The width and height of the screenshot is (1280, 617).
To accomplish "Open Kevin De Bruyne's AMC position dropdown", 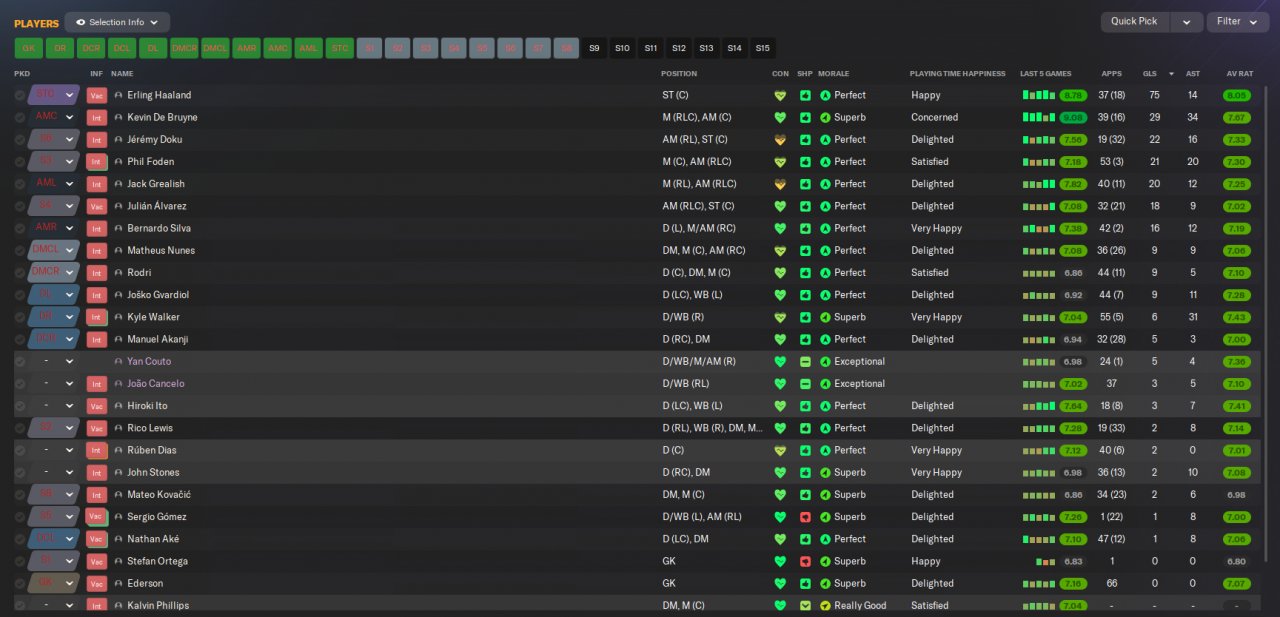I will pos(70,117).
